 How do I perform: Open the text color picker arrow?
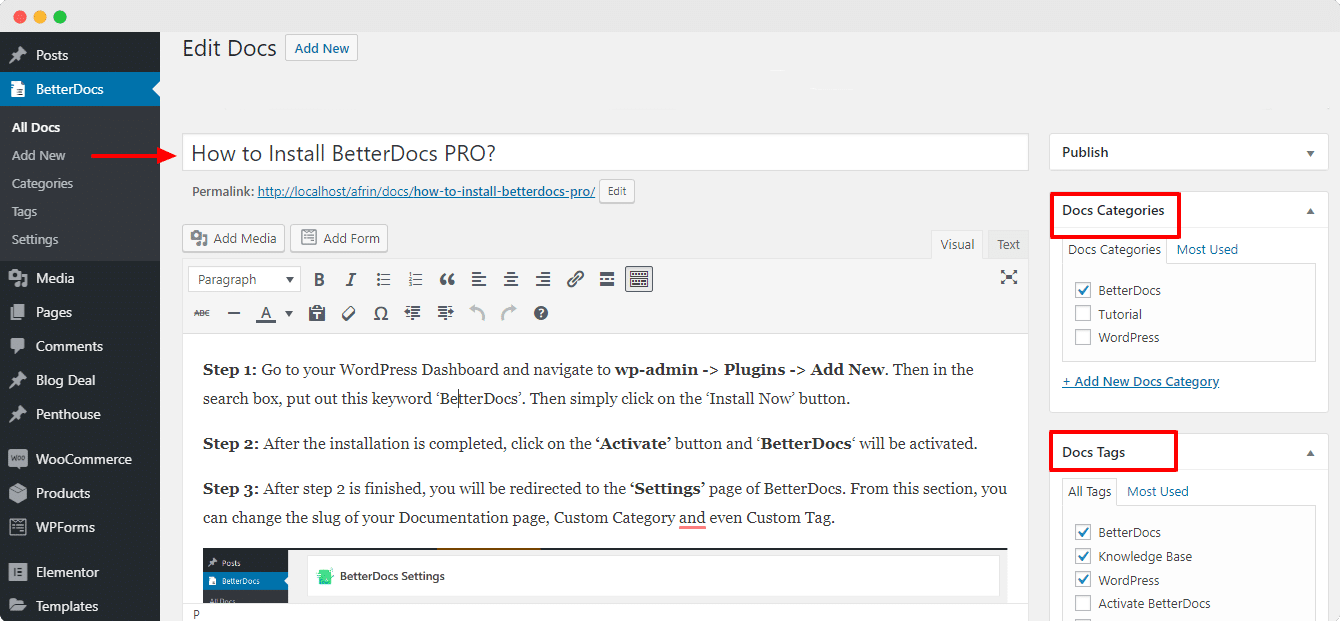289,313
